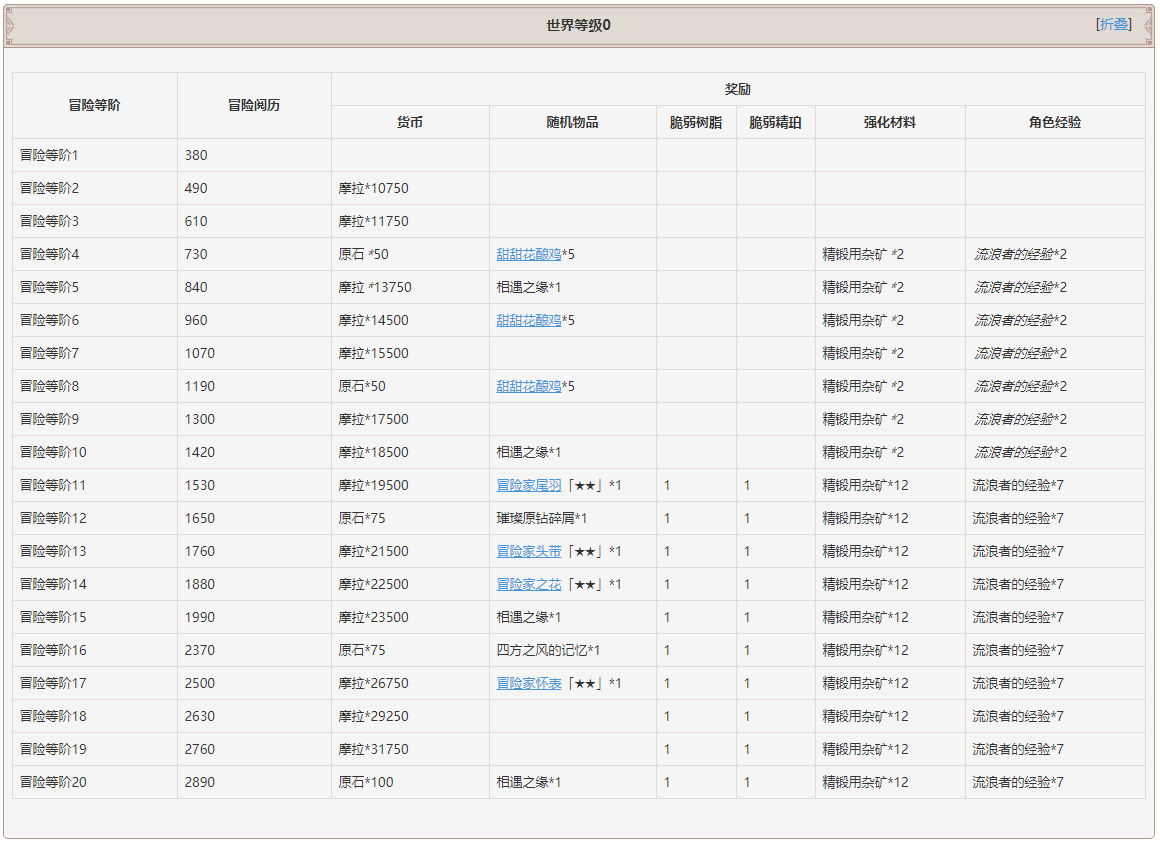Select 精锻用杂矿*12 in 冒险等阶18 row

(866, 716)
